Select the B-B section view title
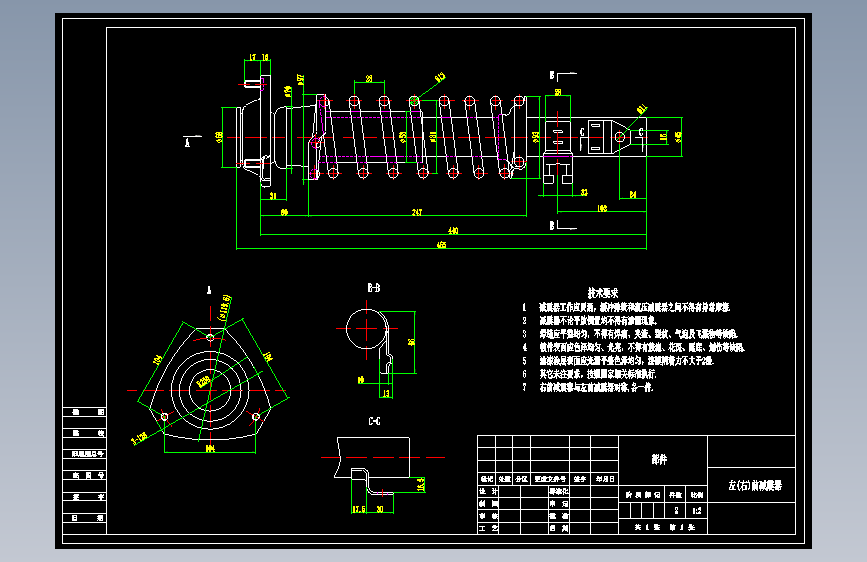 374,288
